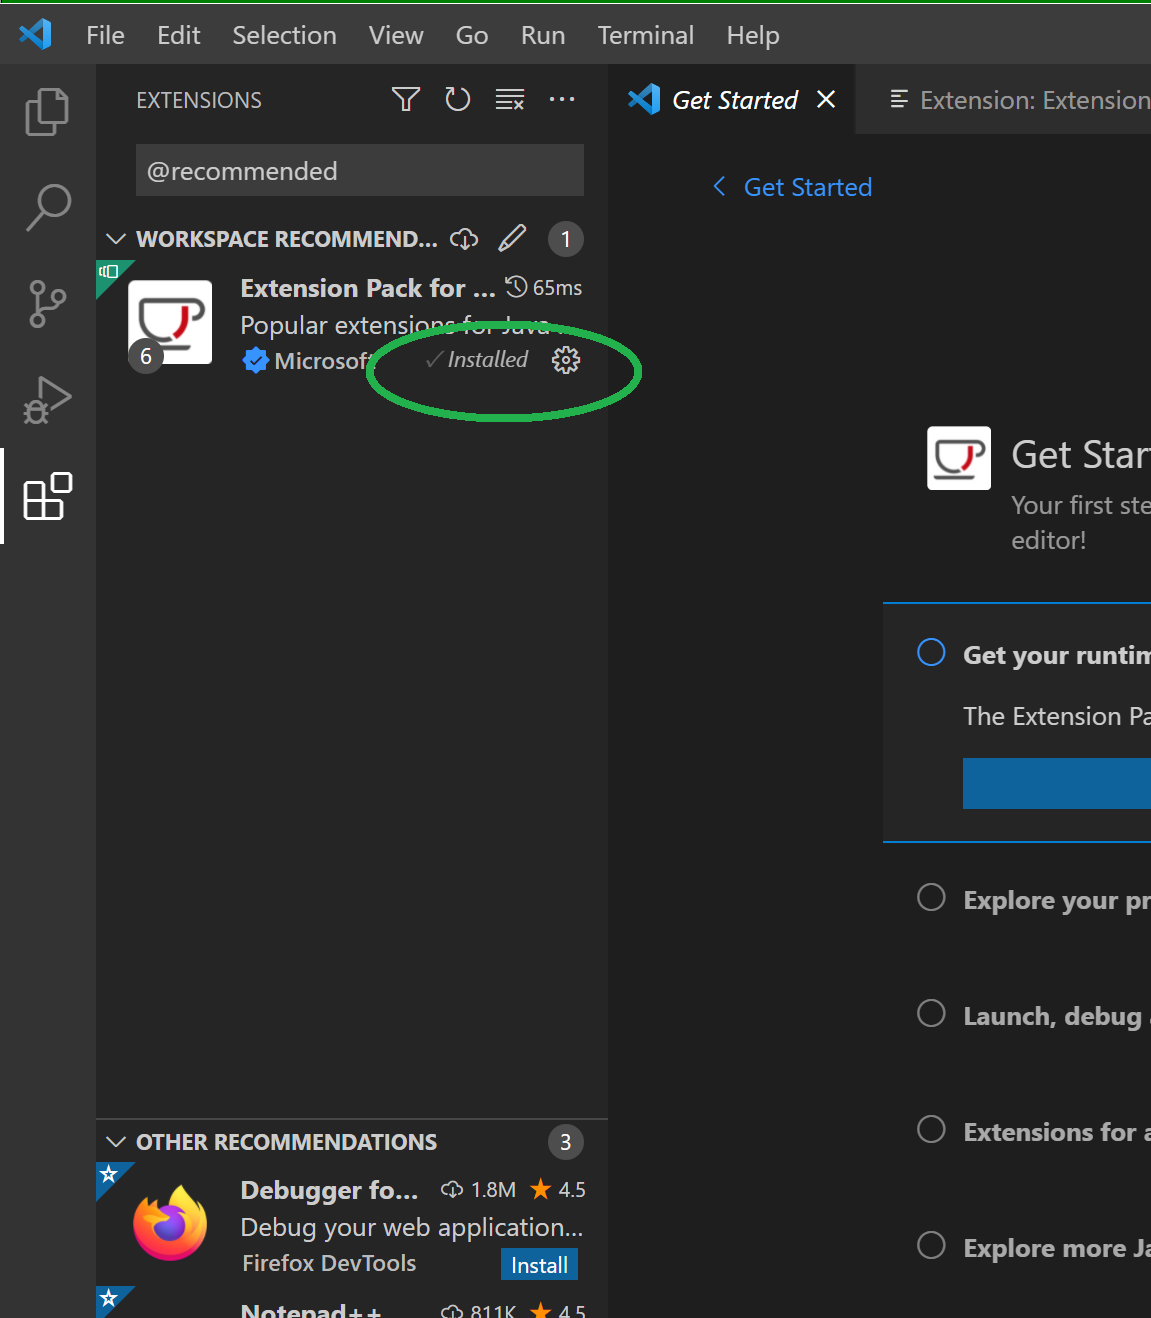Click the filter extensions funnel icon
This screenshot has width=1151, height=1318.
405,99
